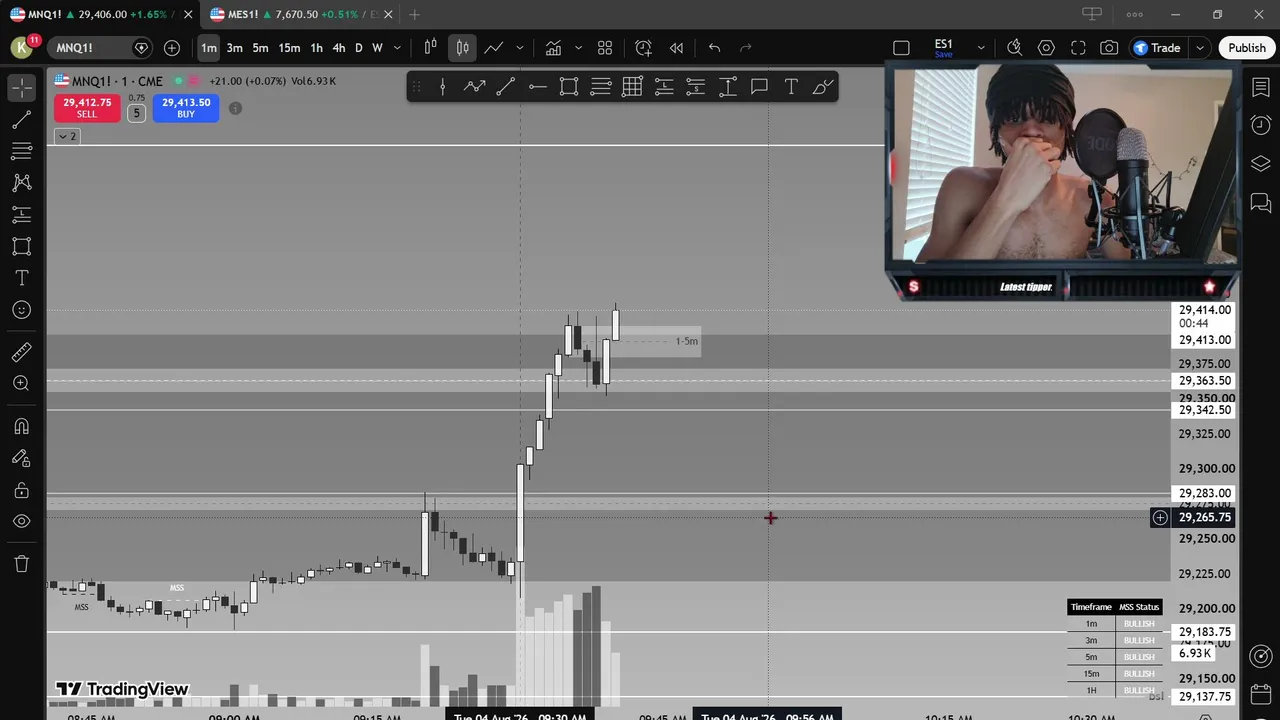Open the layout setup square icon
The width and height of the screenshot is (1280, 720).
click(901, 48)
